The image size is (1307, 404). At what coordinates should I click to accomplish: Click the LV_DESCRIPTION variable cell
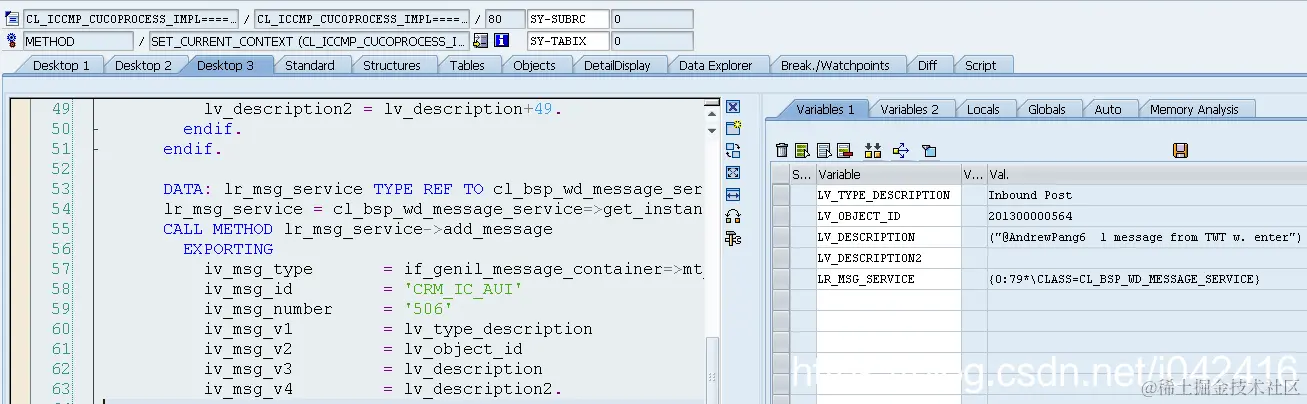click(x=888, y=237)
